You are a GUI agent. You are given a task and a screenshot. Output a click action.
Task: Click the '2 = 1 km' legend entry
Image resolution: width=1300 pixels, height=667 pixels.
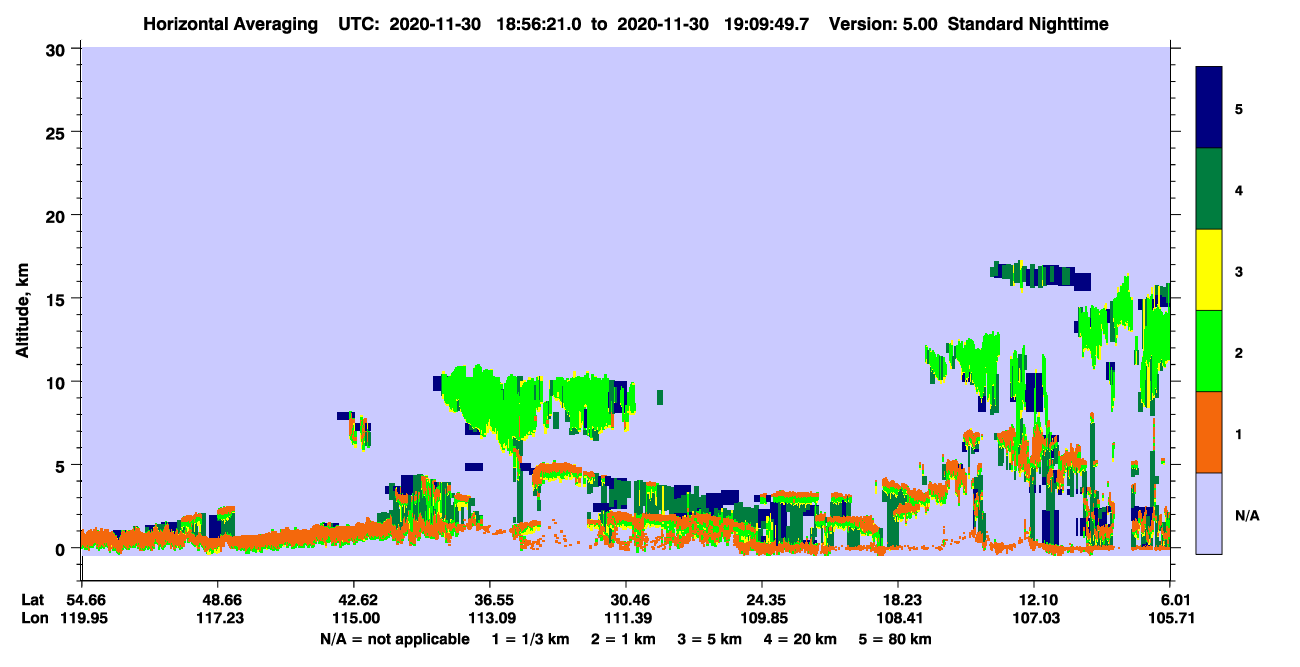pyautogui.click(x=623, y=639)
